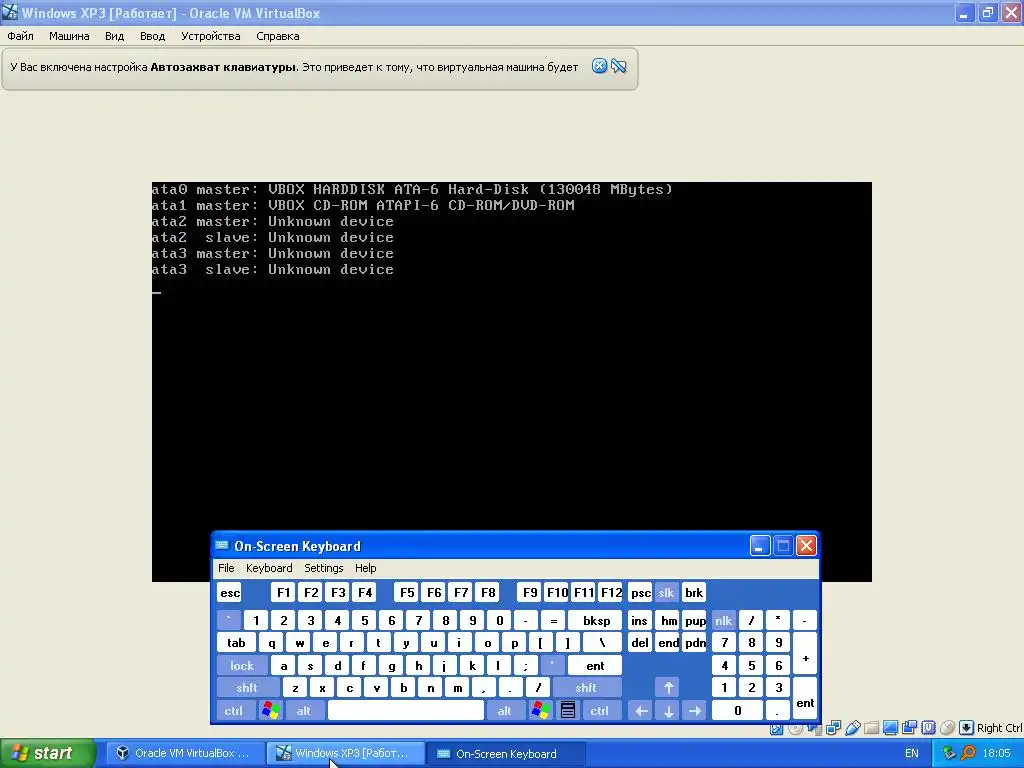
Task: Click the del key
Action: pos(640,643)
